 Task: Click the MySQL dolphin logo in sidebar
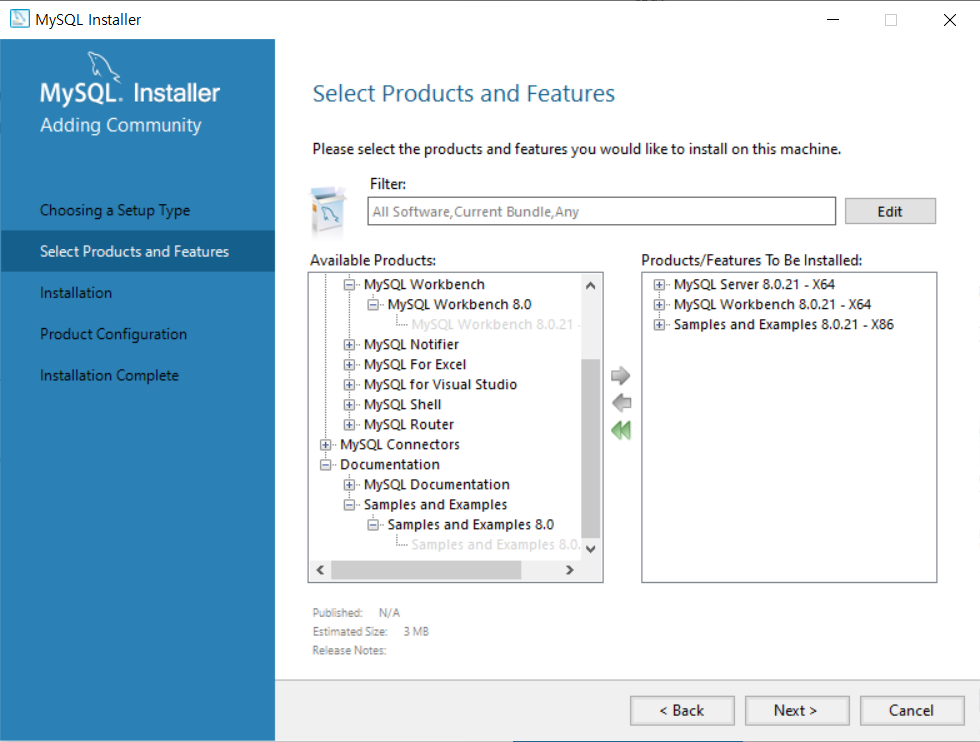tap(103, 66)
